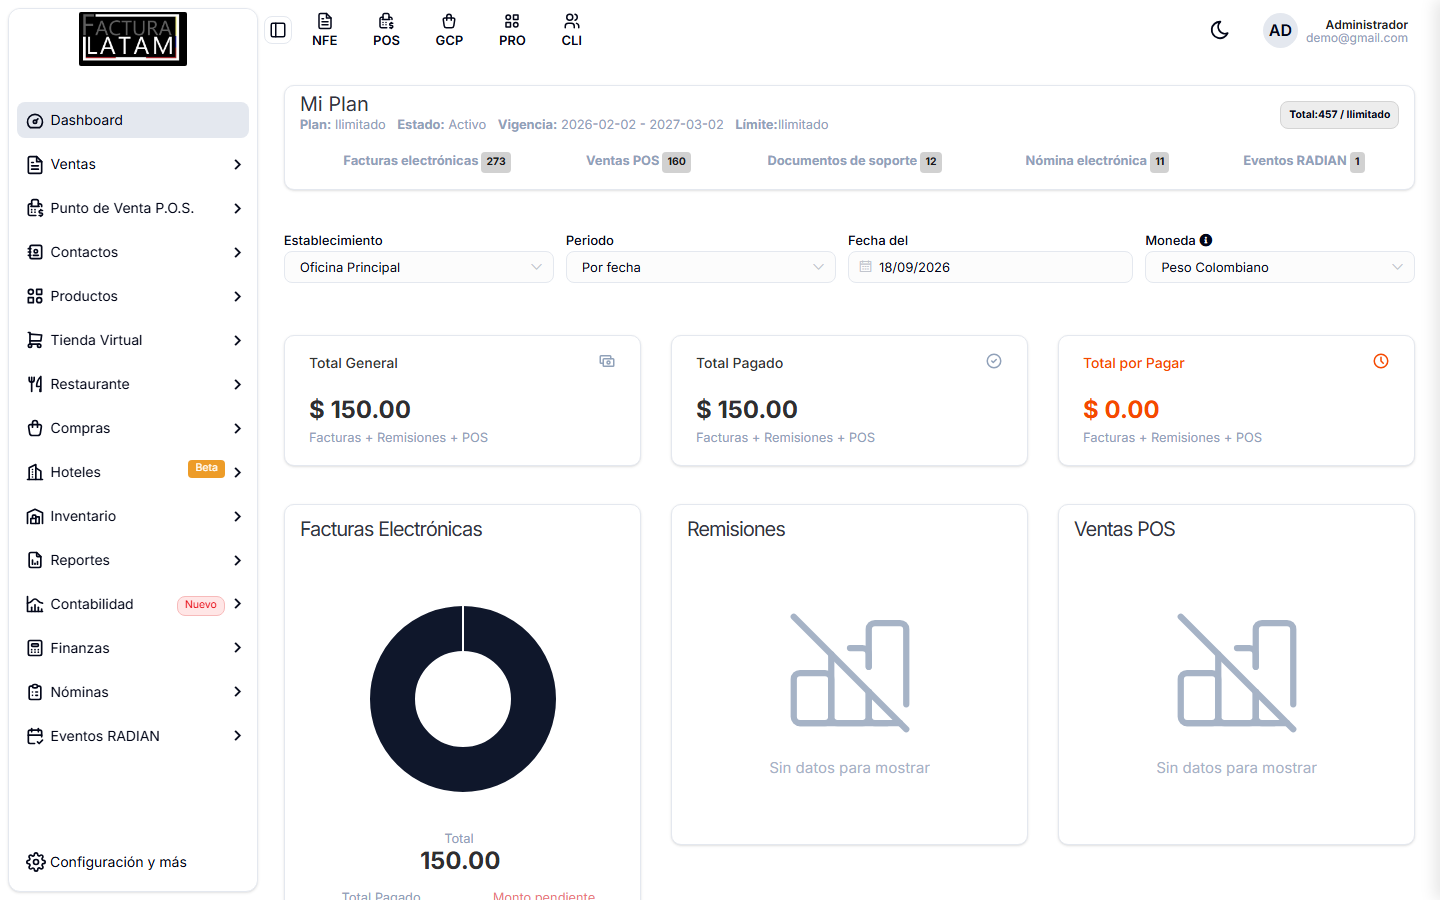Click the Tienda Virtual cart icon
The image size is (1440, 900).
click(35, 340)
